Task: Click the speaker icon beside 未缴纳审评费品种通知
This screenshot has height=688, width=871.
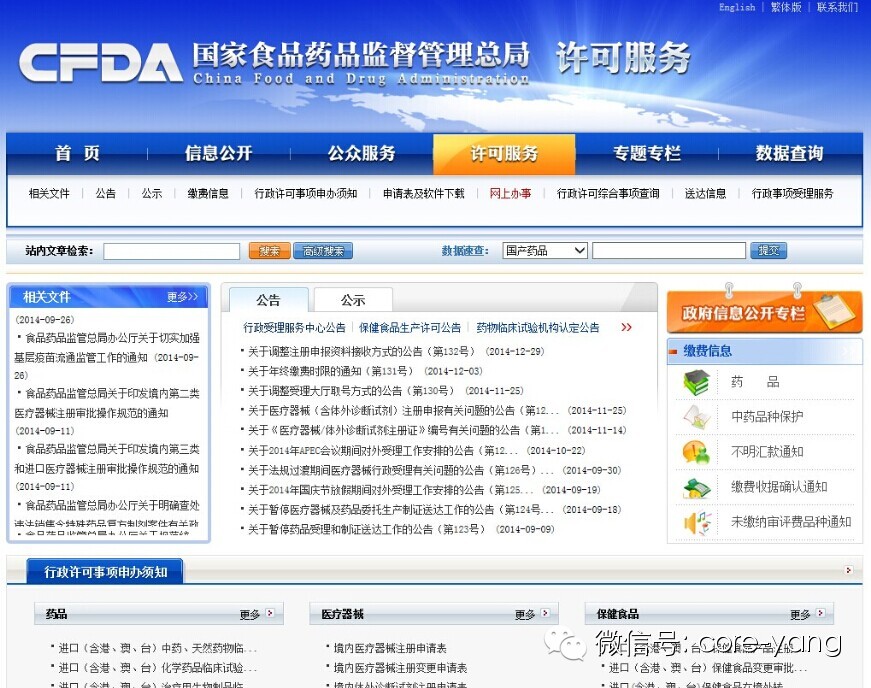Action: (698, 522)
